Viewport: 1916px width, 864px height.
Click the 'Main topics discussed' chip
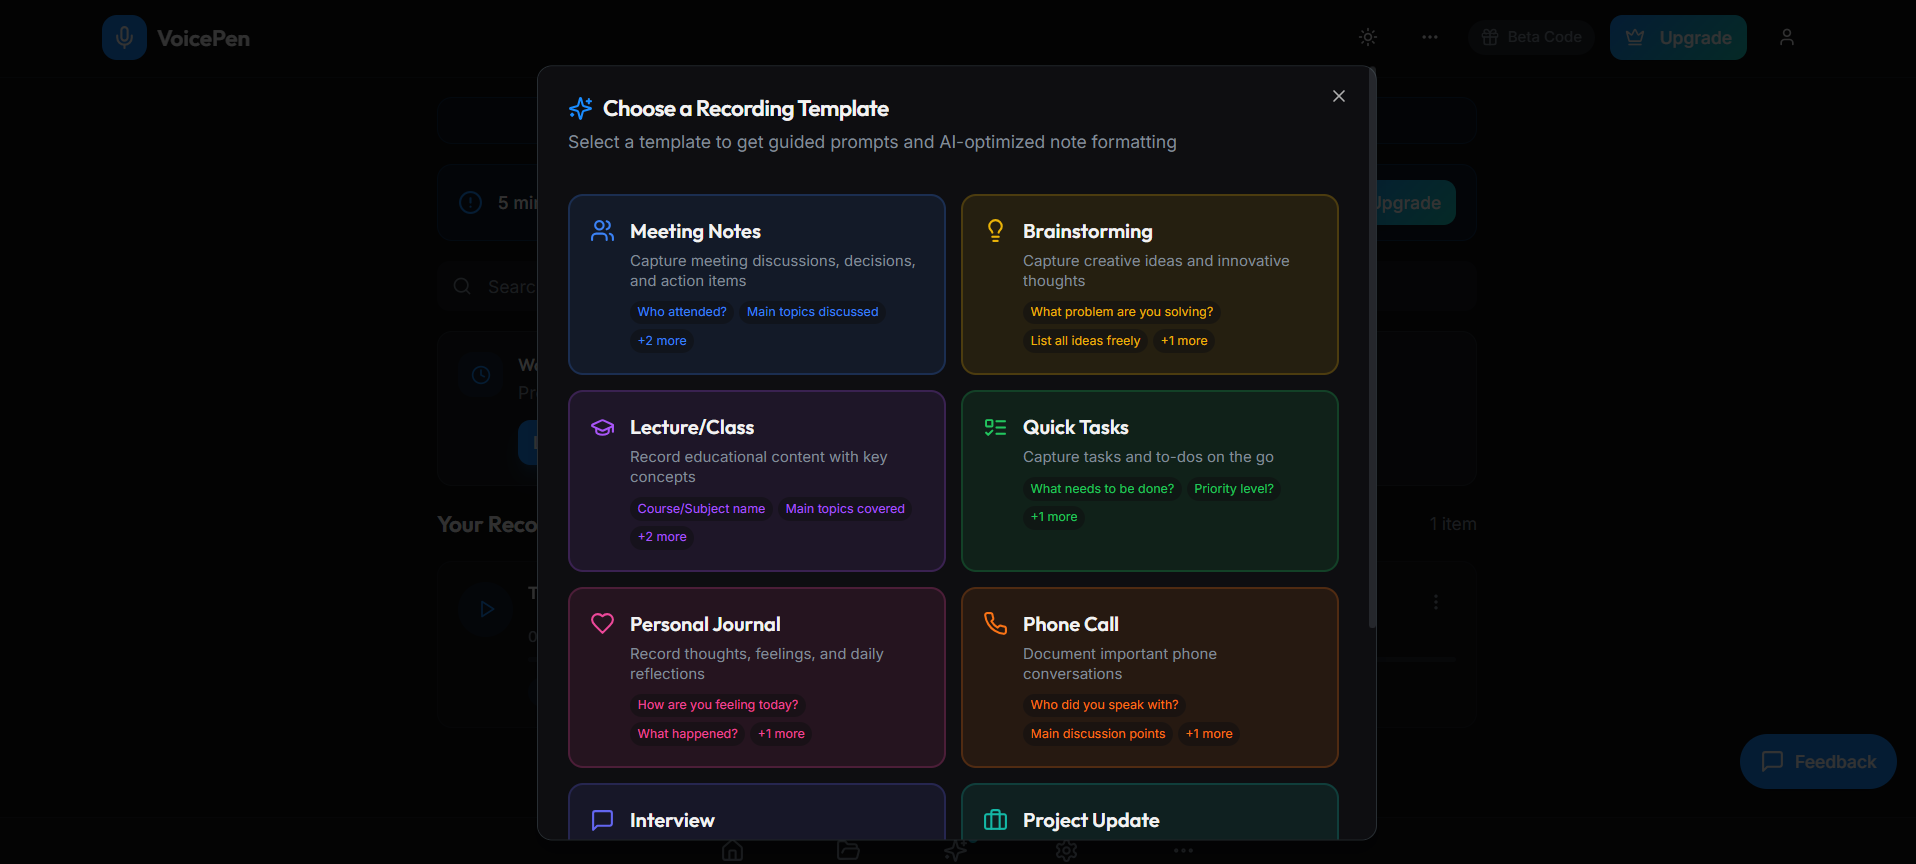813,312
